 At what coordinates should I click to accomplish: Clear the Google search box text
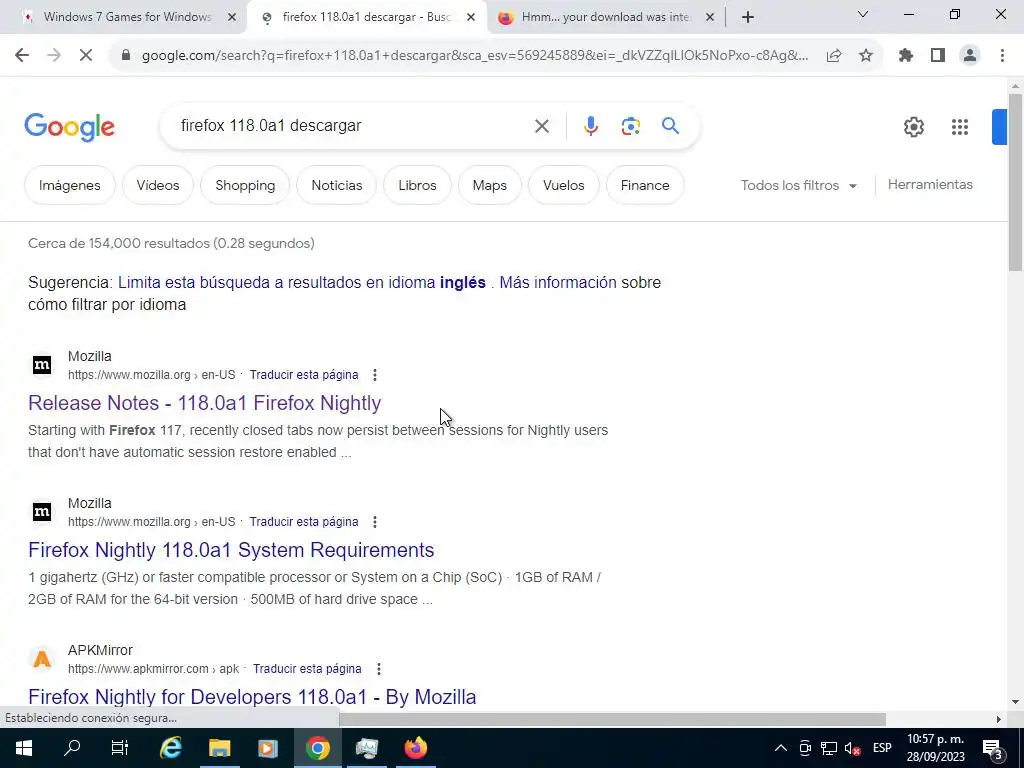(x=541, y=126)
